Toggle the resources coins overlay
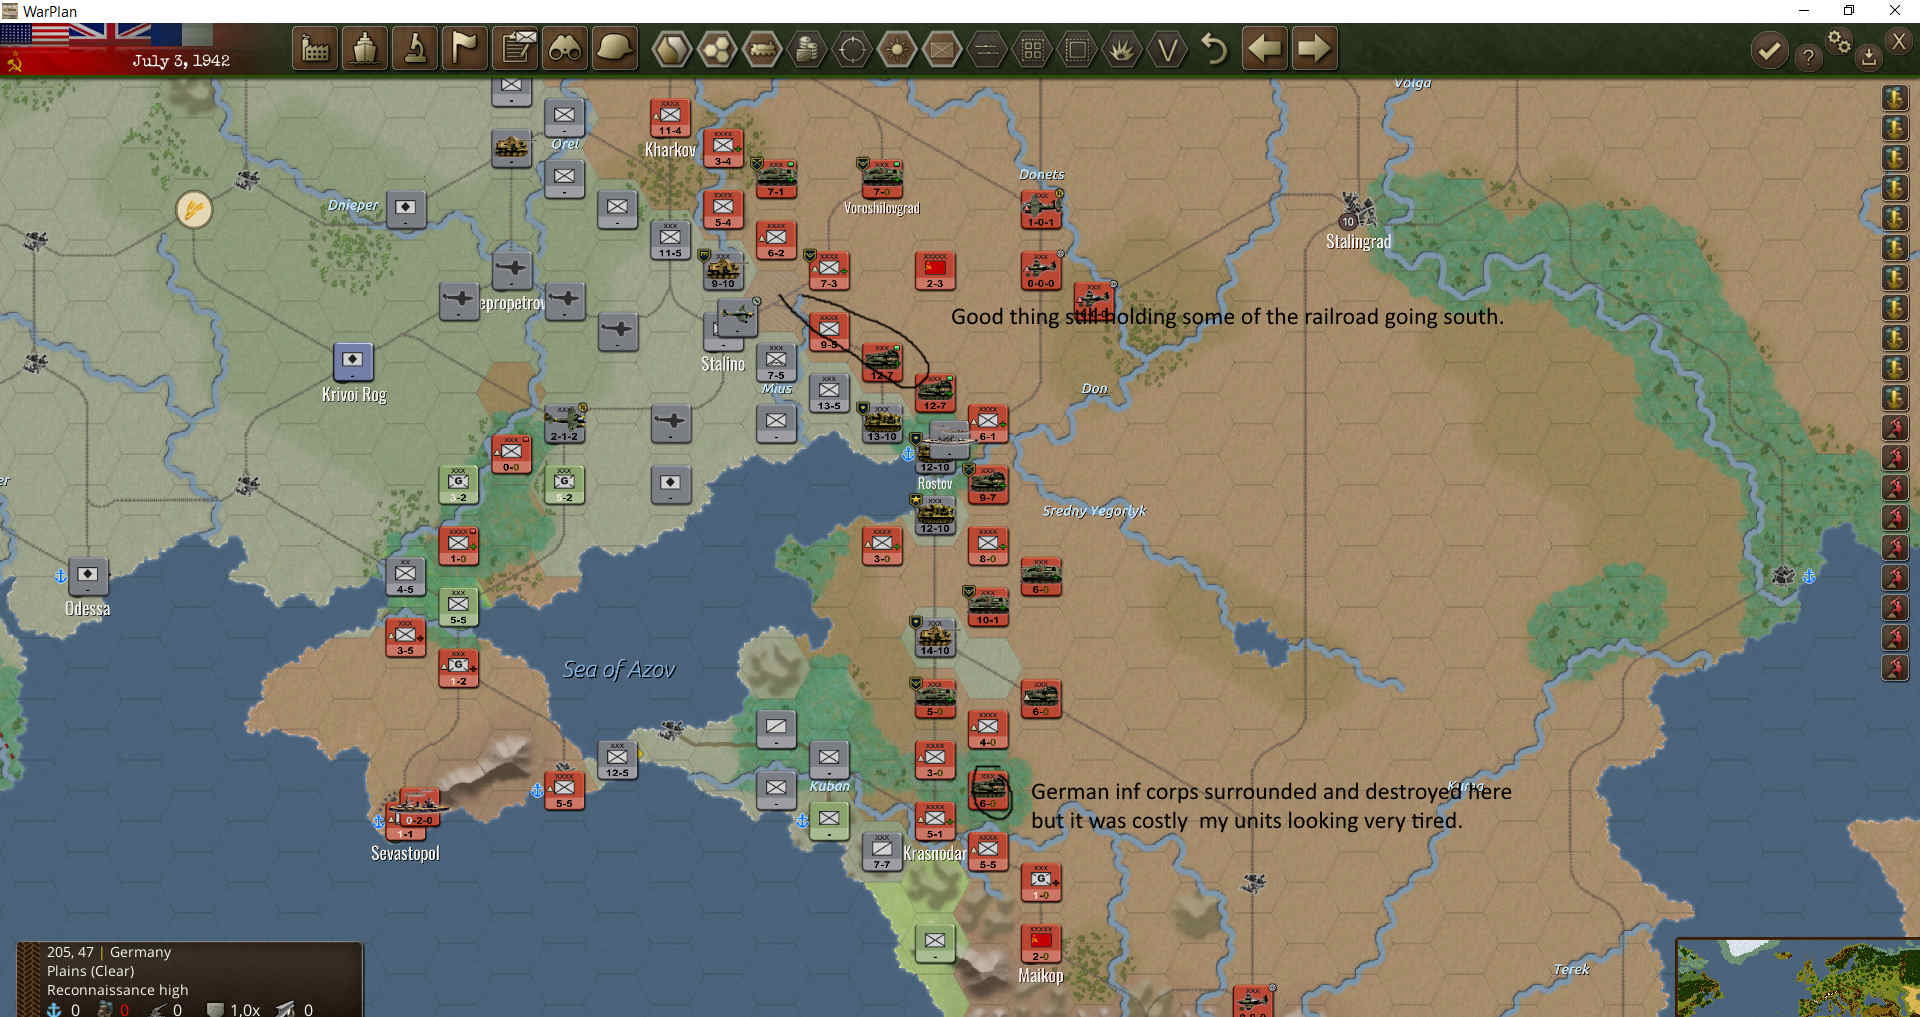1920x1017 pixels. pos(807,49)
